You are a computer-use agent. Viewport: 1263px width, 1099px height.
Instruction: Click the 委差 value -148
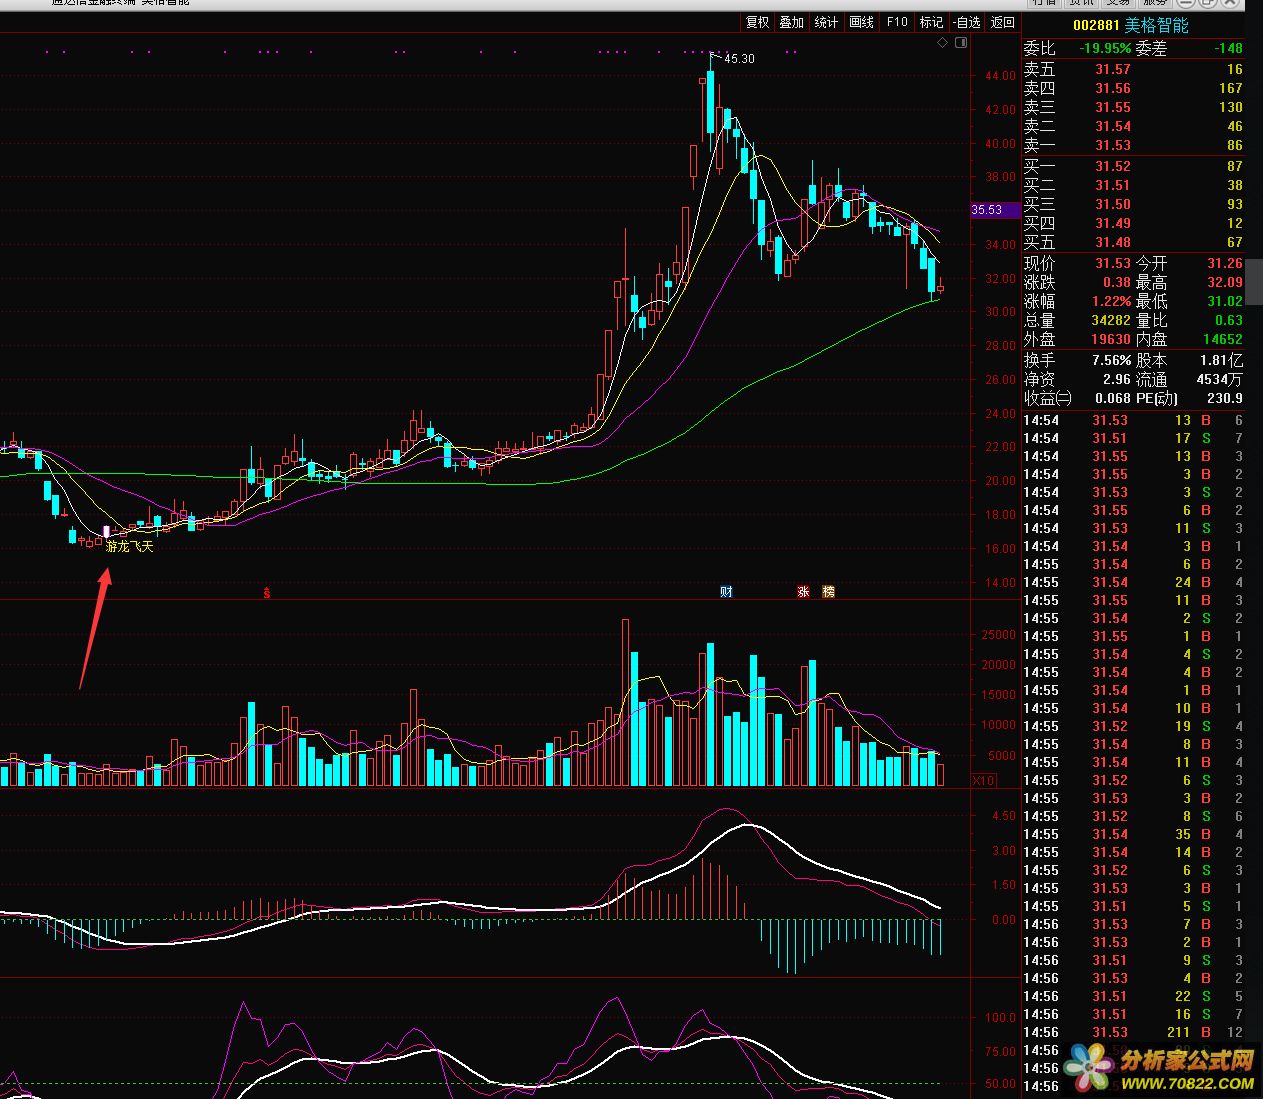tap(1228, 48)
